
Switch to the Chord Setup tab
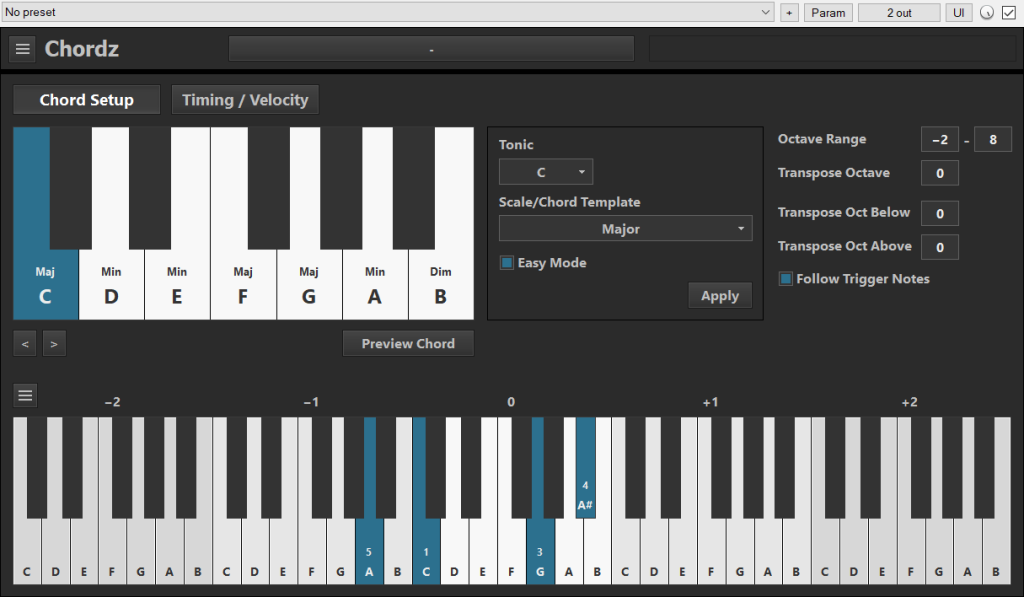(x=86, y=100)
